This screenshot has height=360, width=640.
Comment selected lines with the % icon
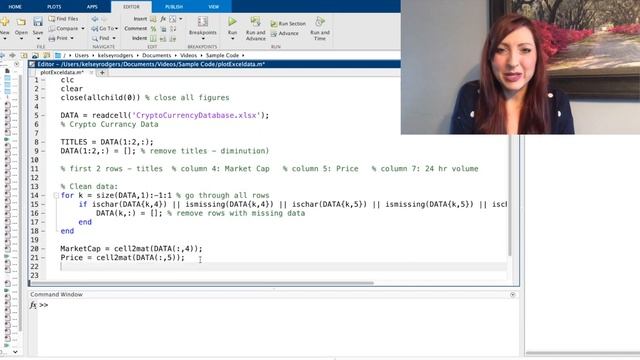pos(153,29)
